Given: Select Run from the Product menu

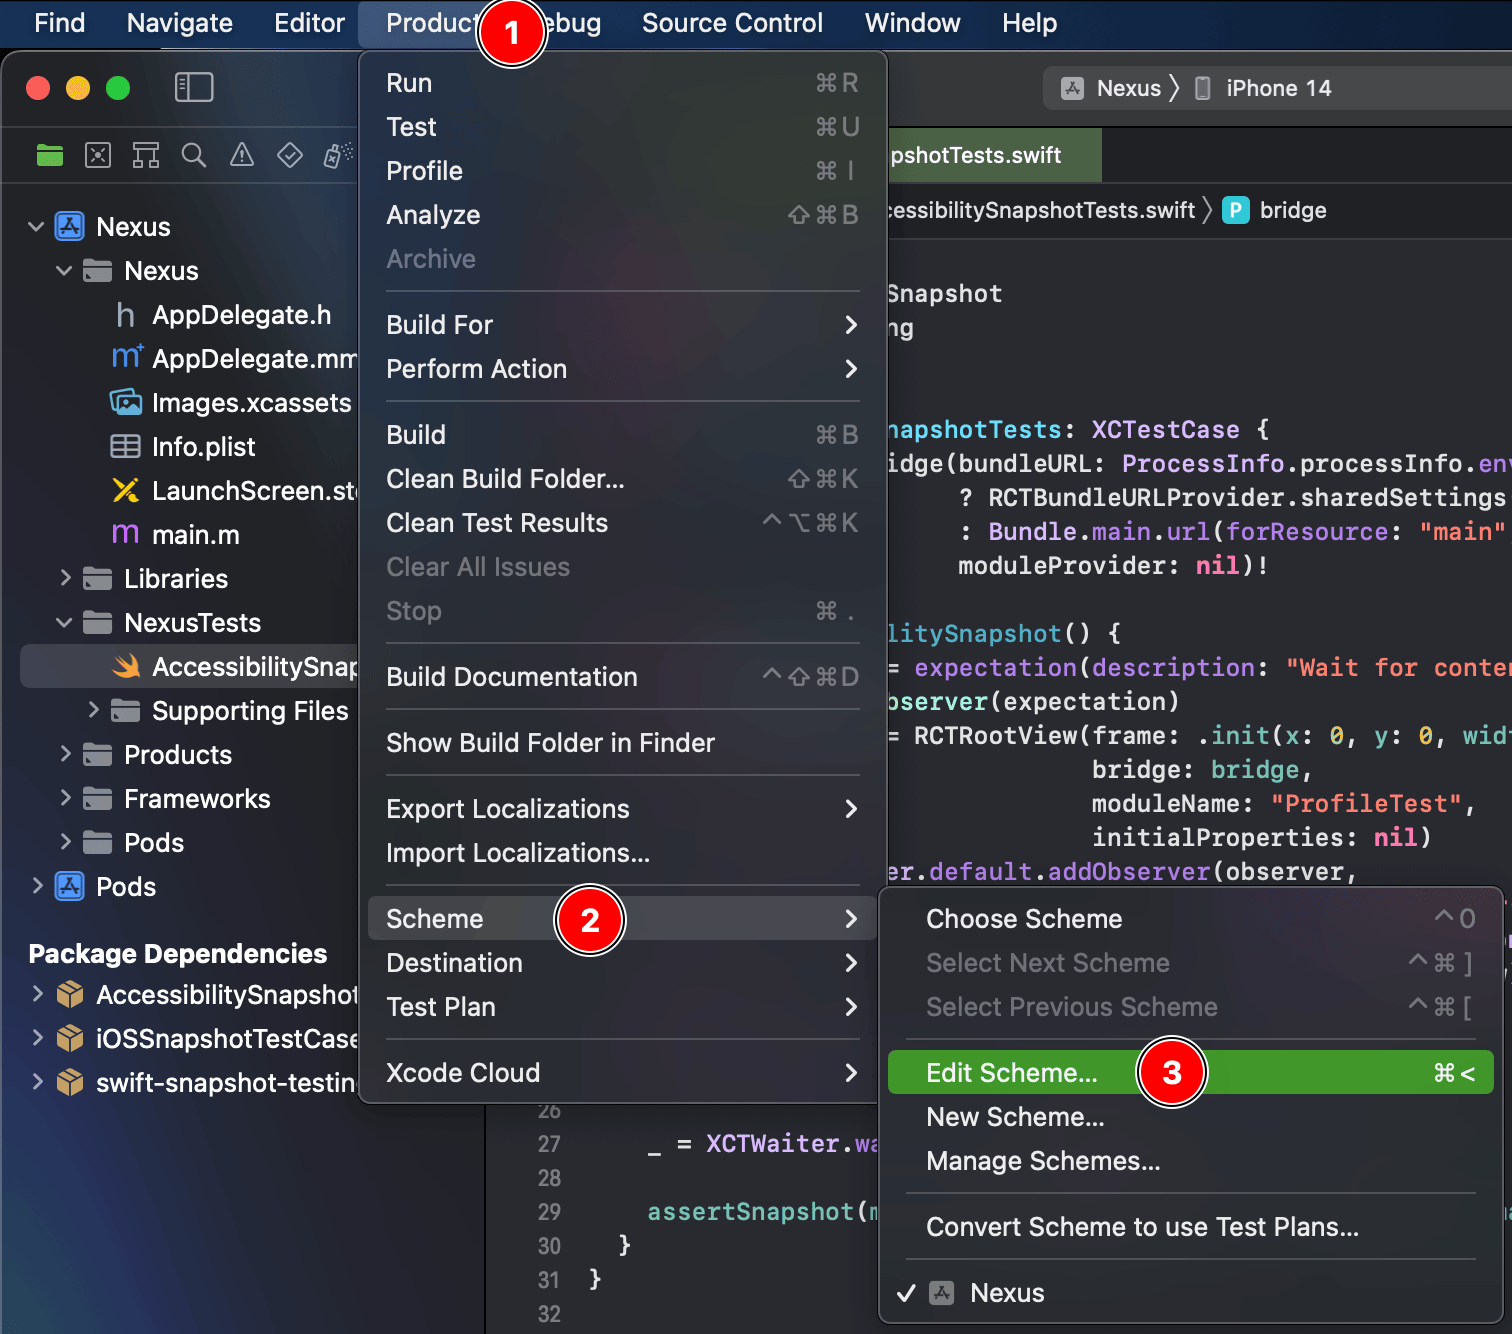Looking at the screenshot, I should coord(622,83).
